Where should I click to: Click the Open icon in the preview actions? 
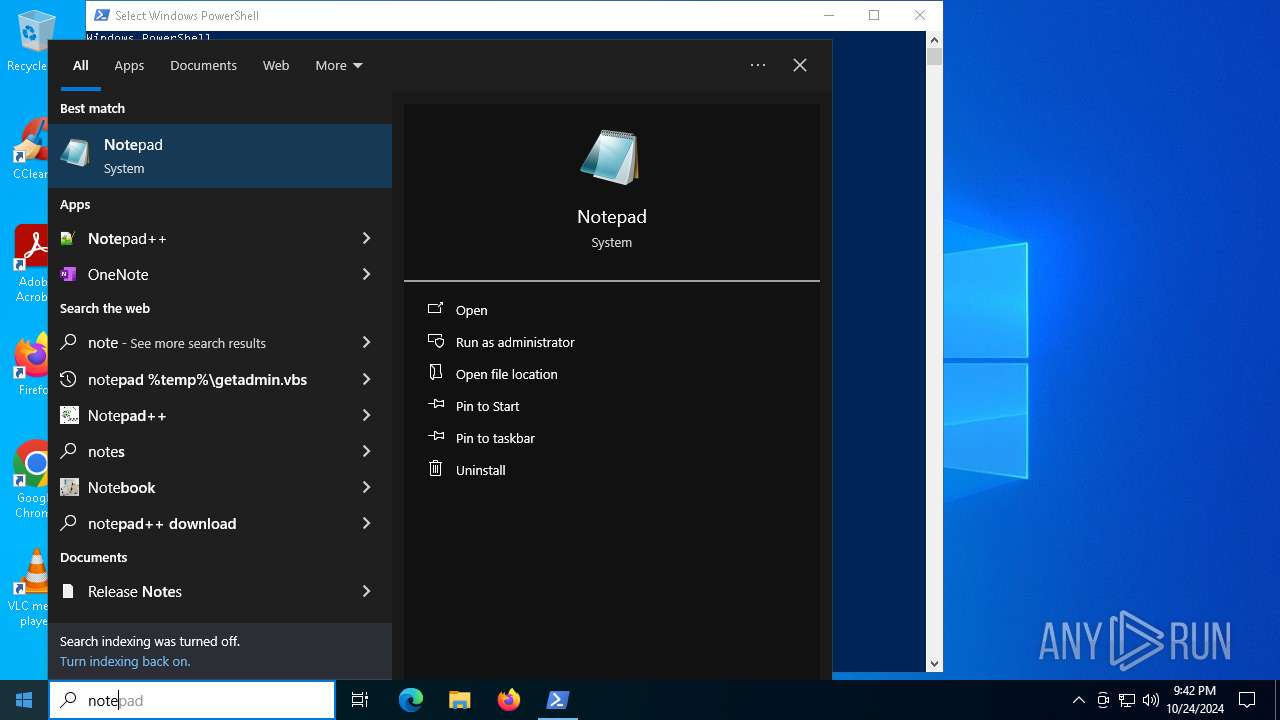[435, 309]
